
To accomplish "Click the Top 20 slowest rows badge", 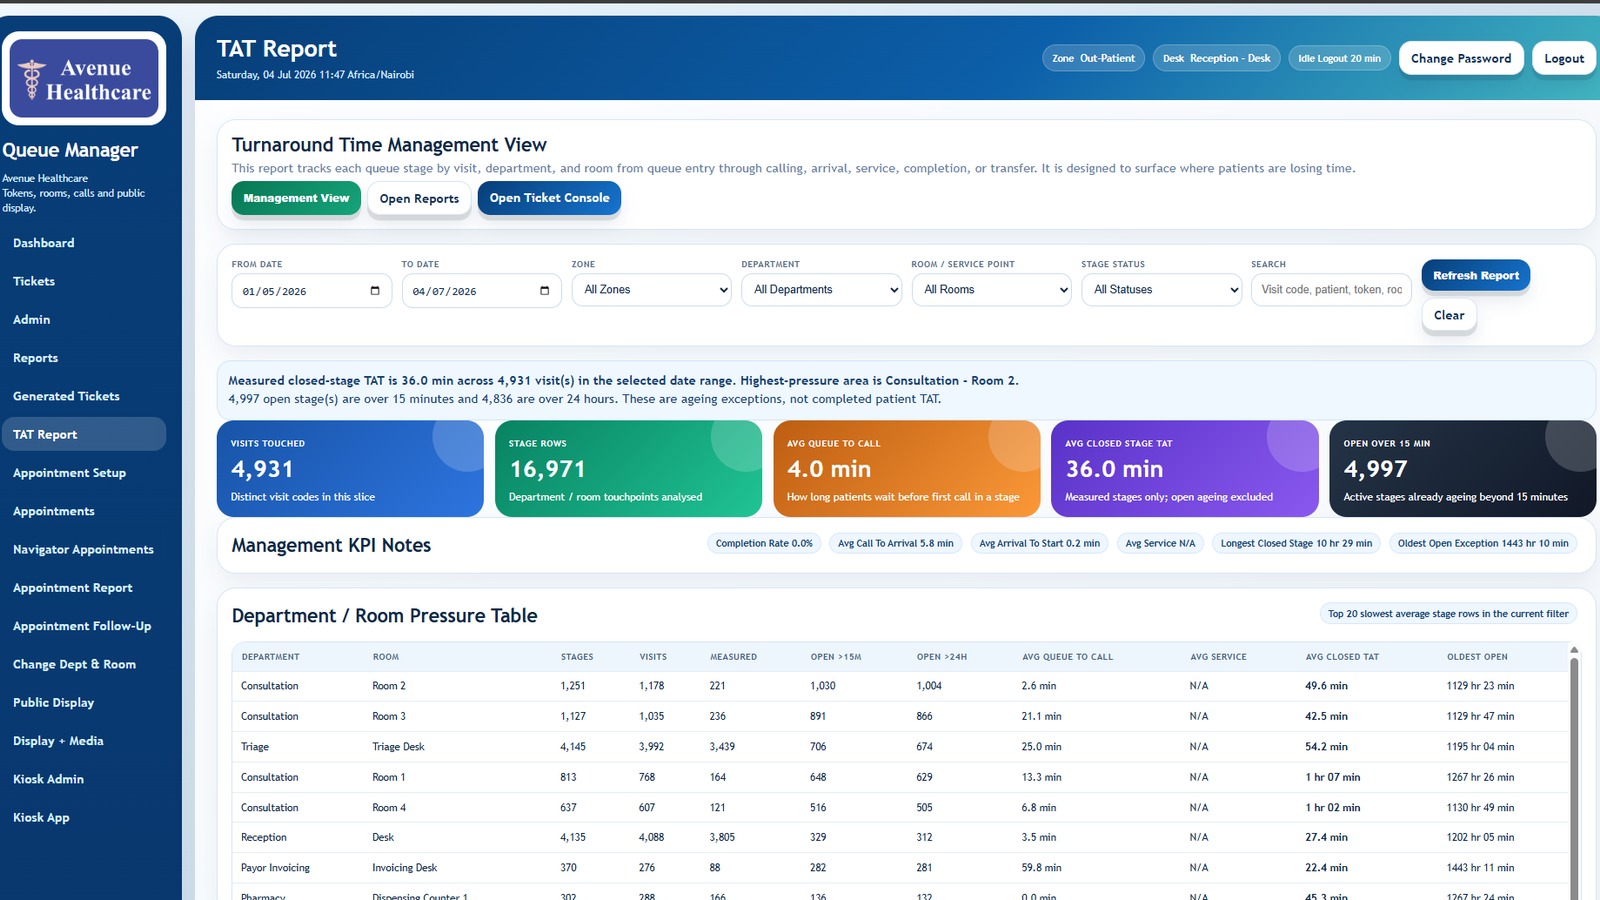I will click(x=1448, y=614).
